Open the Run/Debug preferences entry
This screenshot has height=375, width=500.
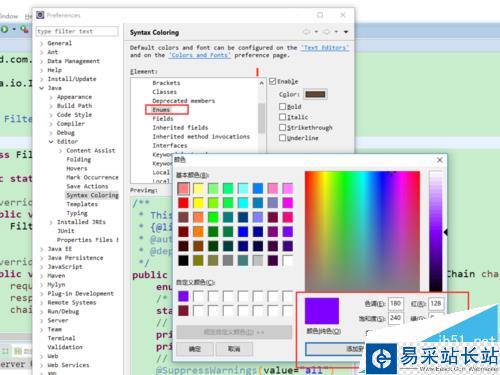pyautogui.click(x=63, y=312)
